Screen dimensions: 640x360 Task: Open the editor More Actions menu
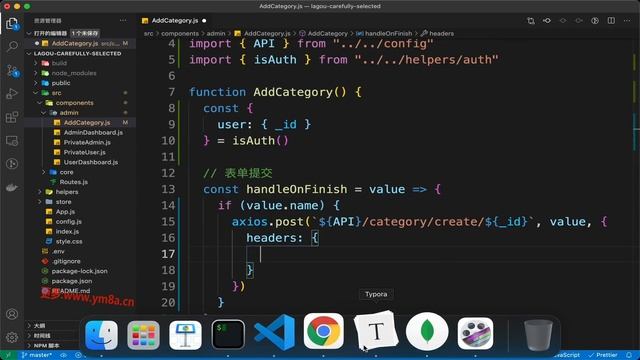coord(627,20)
